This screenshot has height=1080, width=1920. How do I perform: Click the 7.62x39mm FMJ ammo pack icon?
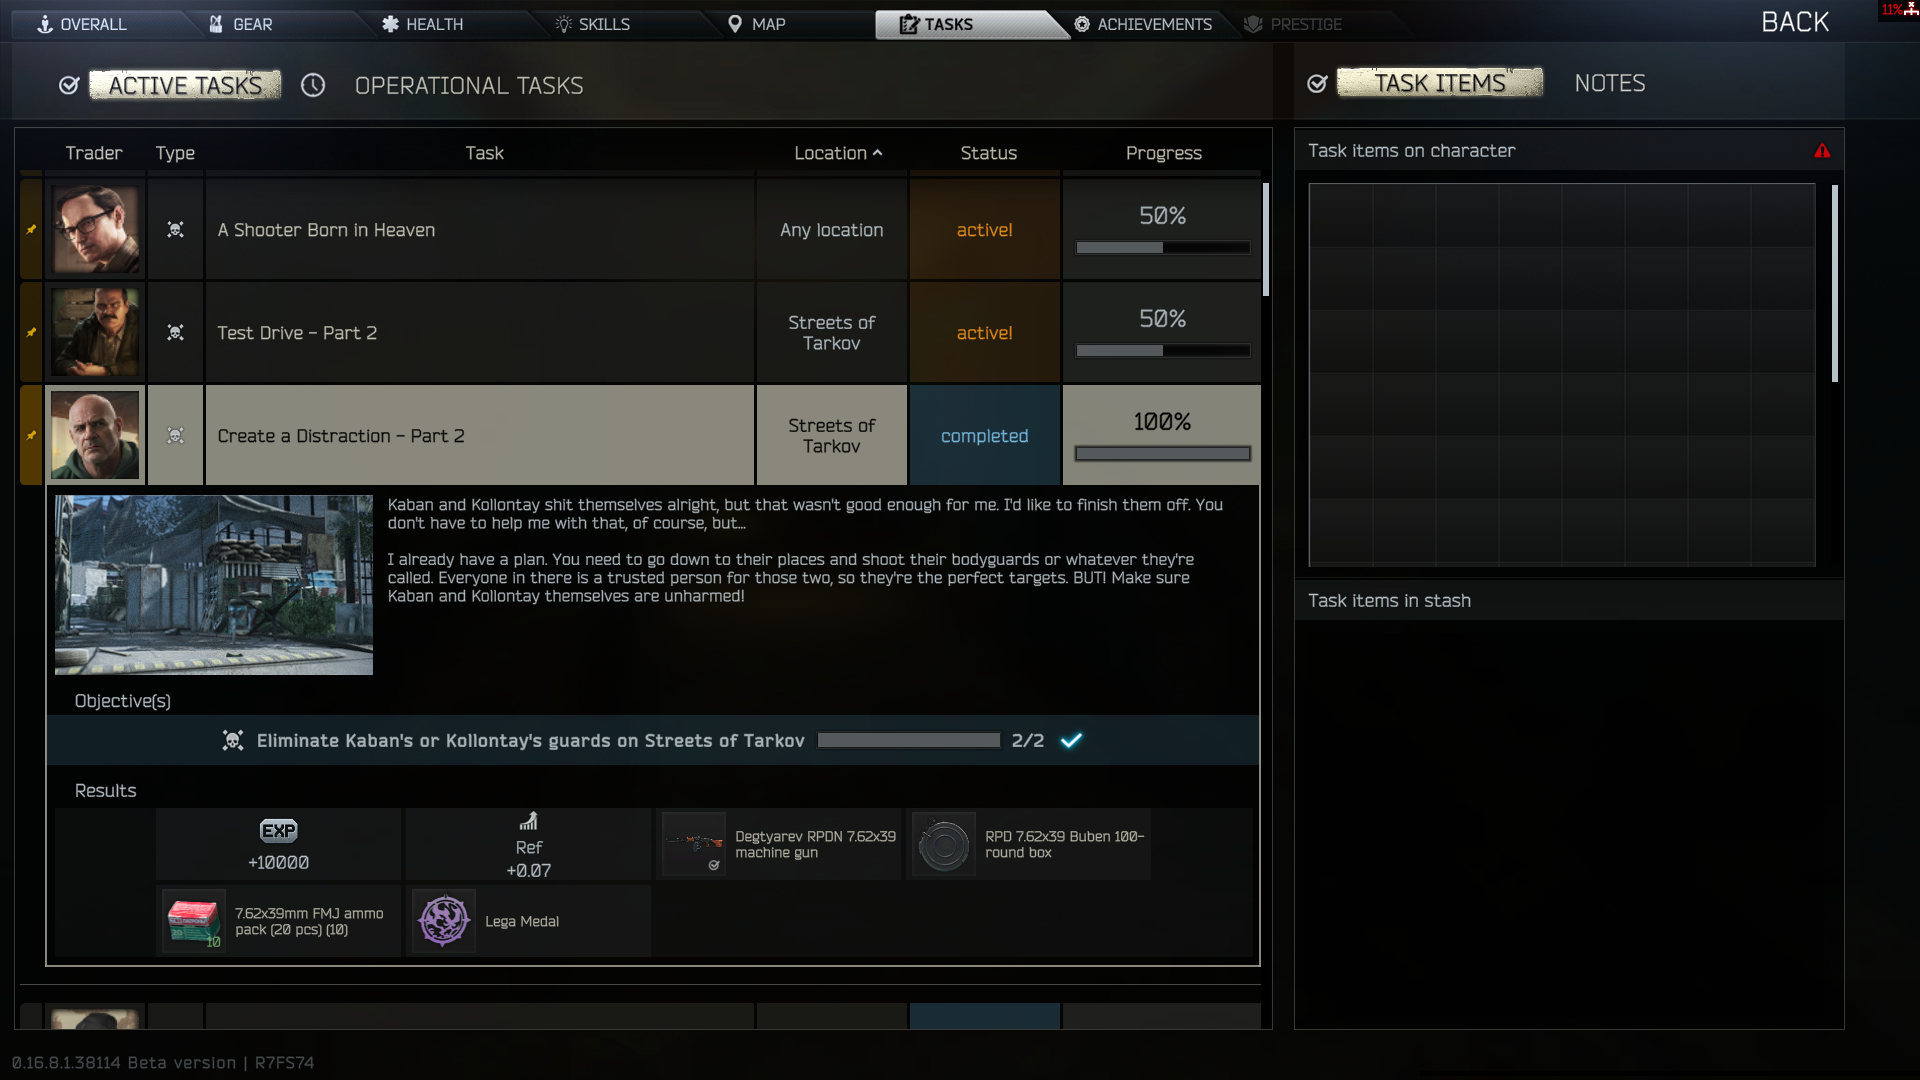(194, 921)
